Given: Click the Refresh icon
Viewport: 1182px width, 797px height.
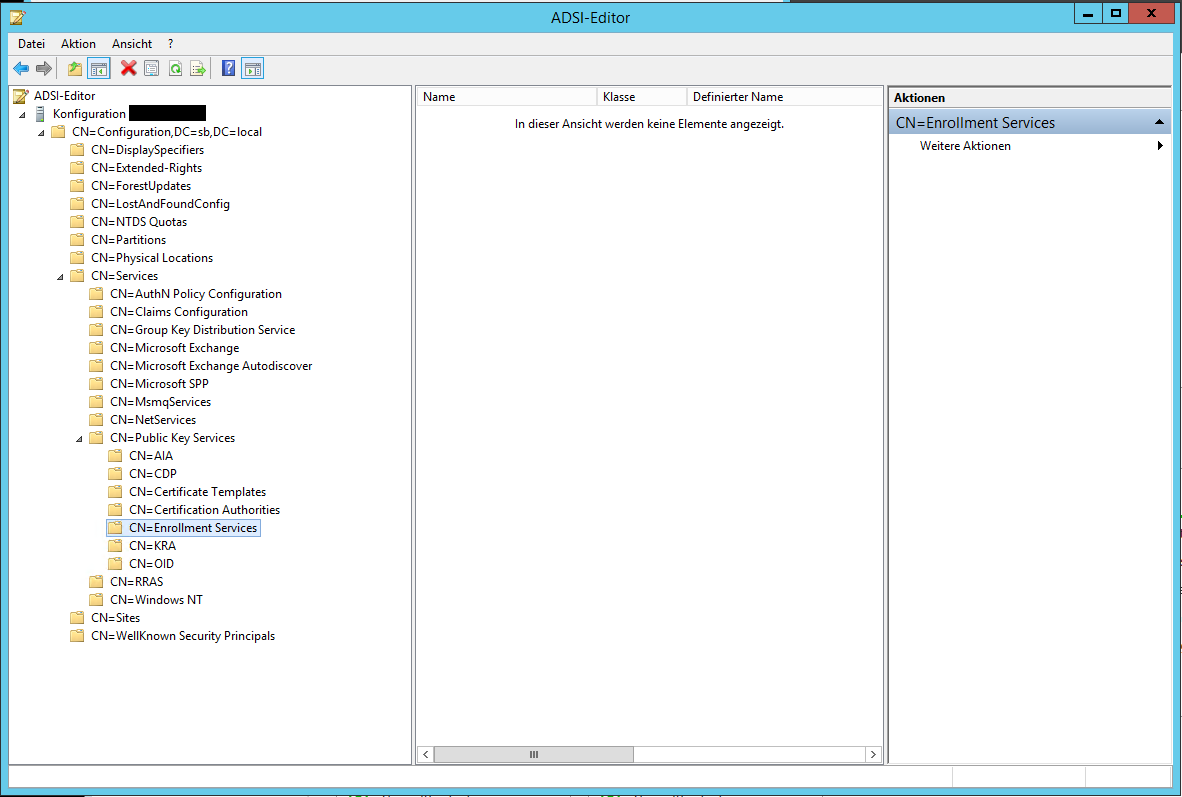Looking at the screenshot, I should click(x=175, y=67).
